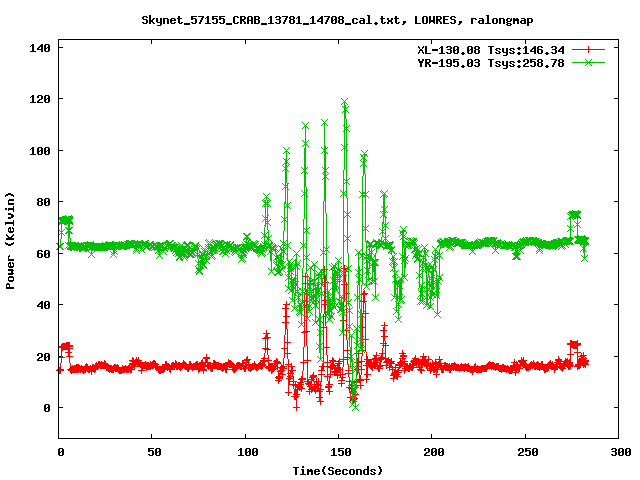
Task: Click the y-axis tick label 40
Action: tap(44, 305)
